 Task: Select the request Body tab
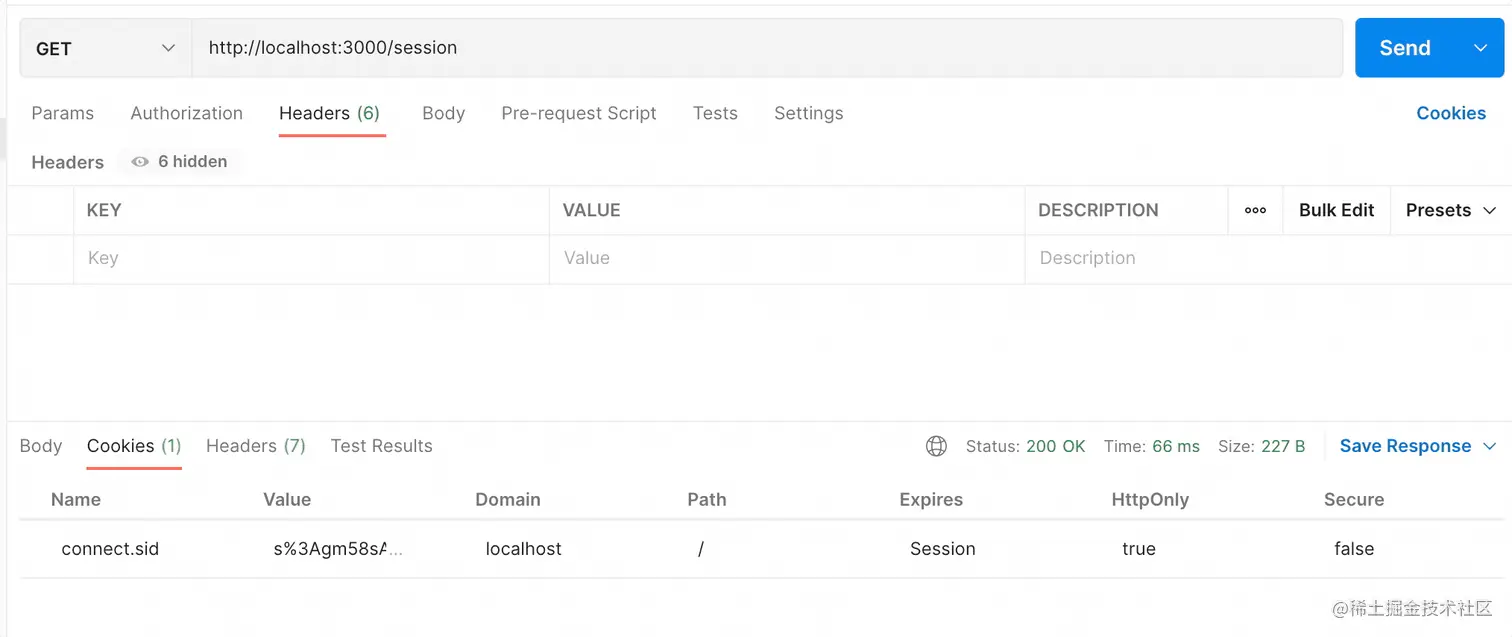tap(443, 113)
